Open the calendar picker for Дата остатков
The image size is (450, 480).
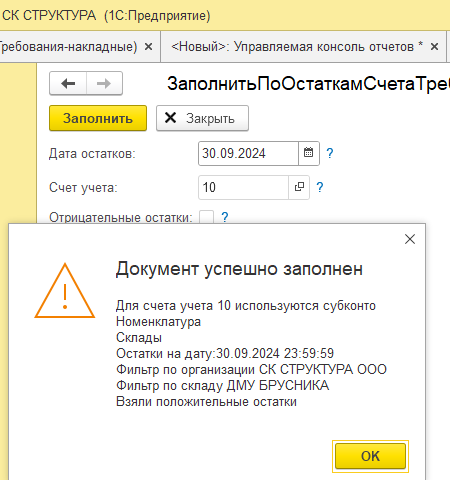pyautogui.click(x=309, y=153)
